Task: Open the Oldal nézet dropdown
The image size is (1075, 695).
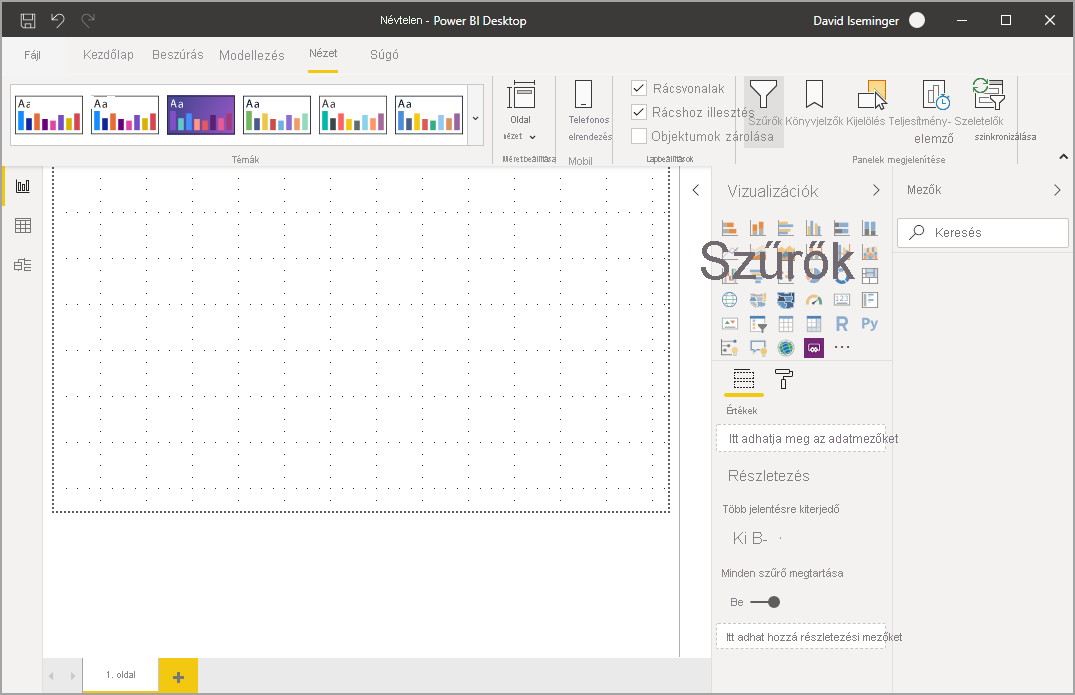Action: (x=521, y=111)
